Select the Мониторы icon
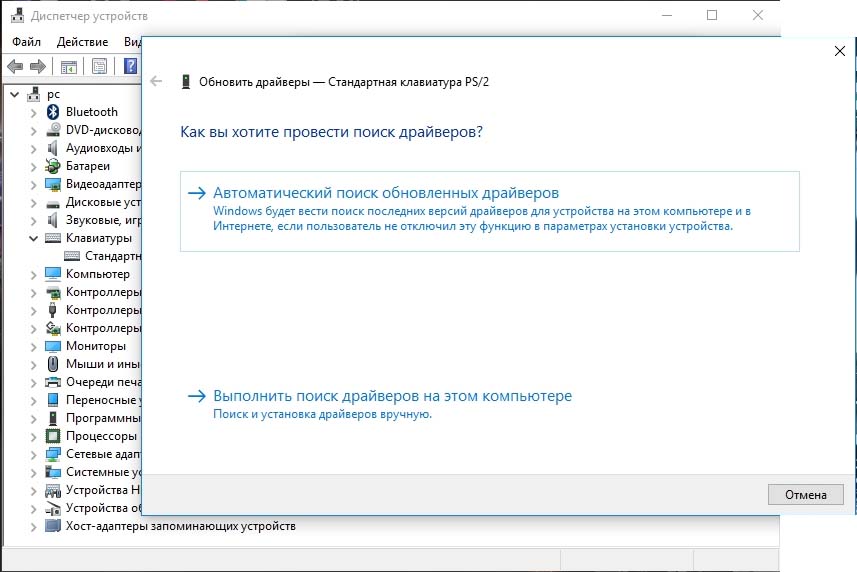The width and height of the screenshot is (857, 572). (x=53, y=346)
